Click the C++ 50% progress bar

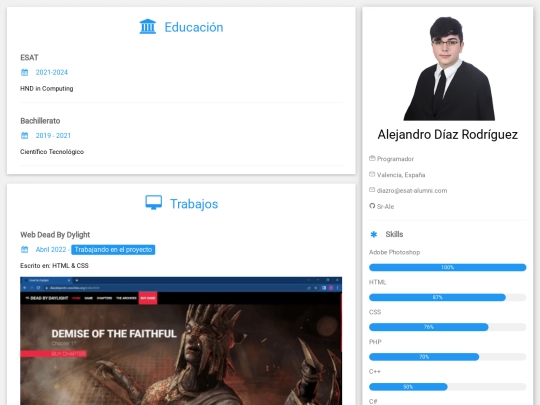pyautogui.click(x=447, y=387)
